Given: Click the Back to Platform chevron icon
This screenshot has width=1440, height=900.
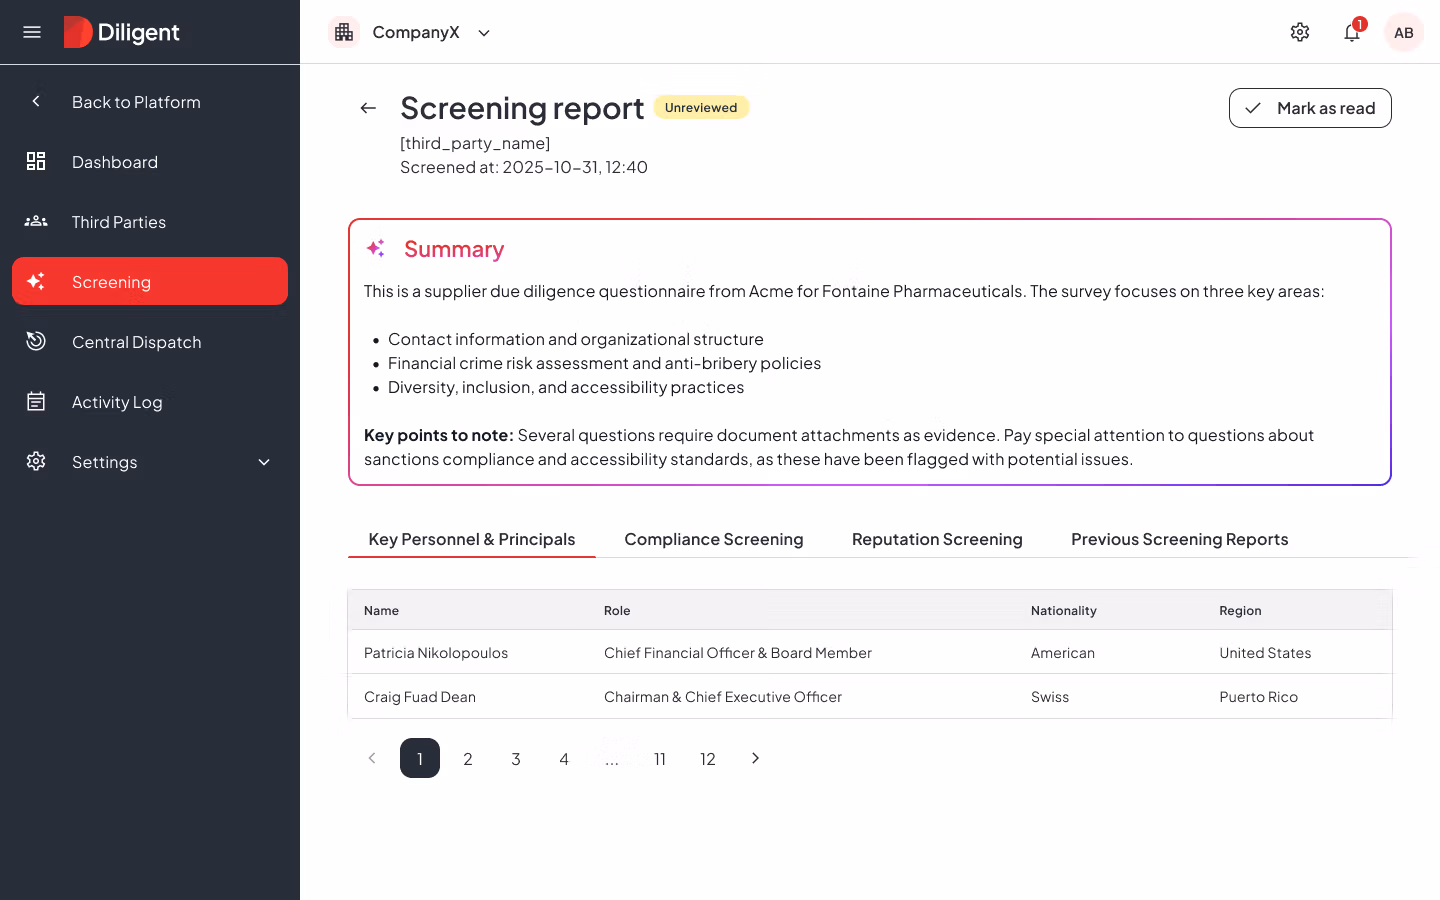Looking at the screenshot, I should (36, 101).
